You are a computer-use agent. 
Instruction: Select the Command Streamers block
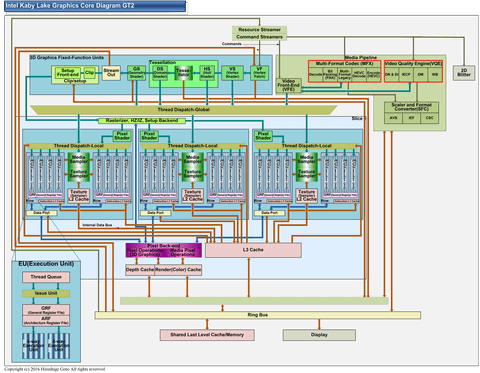(x=259, y=37)
